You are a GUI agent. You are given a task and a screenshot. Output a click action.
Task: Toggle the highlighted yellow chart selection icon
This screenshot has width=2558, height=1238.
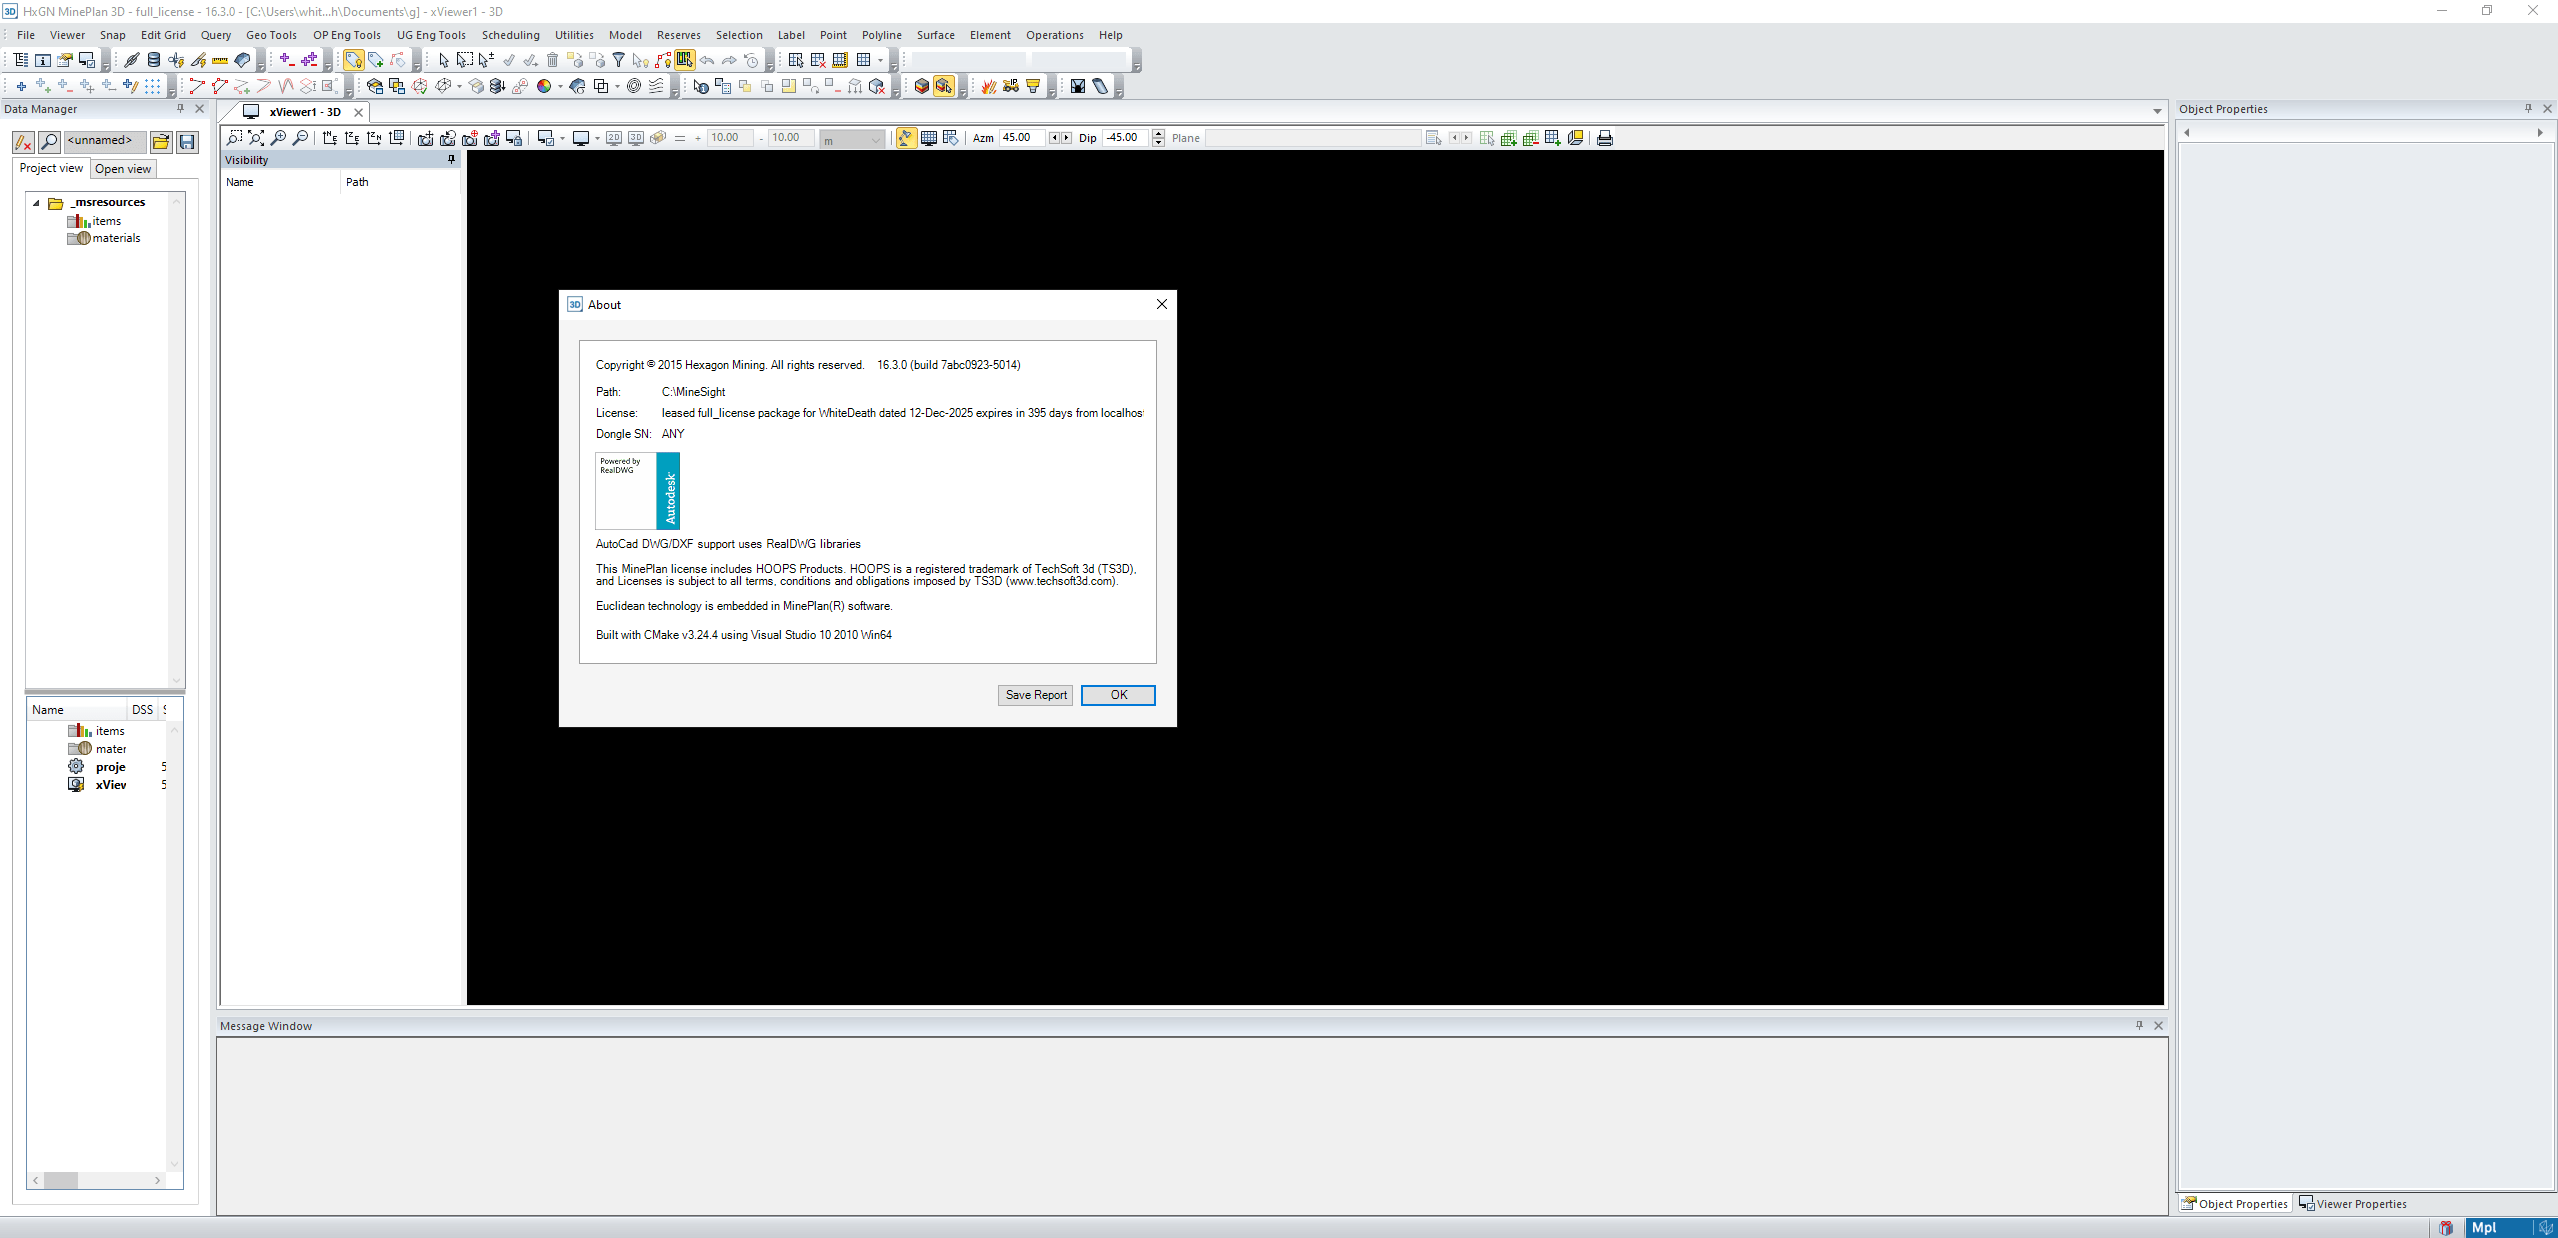685,60
